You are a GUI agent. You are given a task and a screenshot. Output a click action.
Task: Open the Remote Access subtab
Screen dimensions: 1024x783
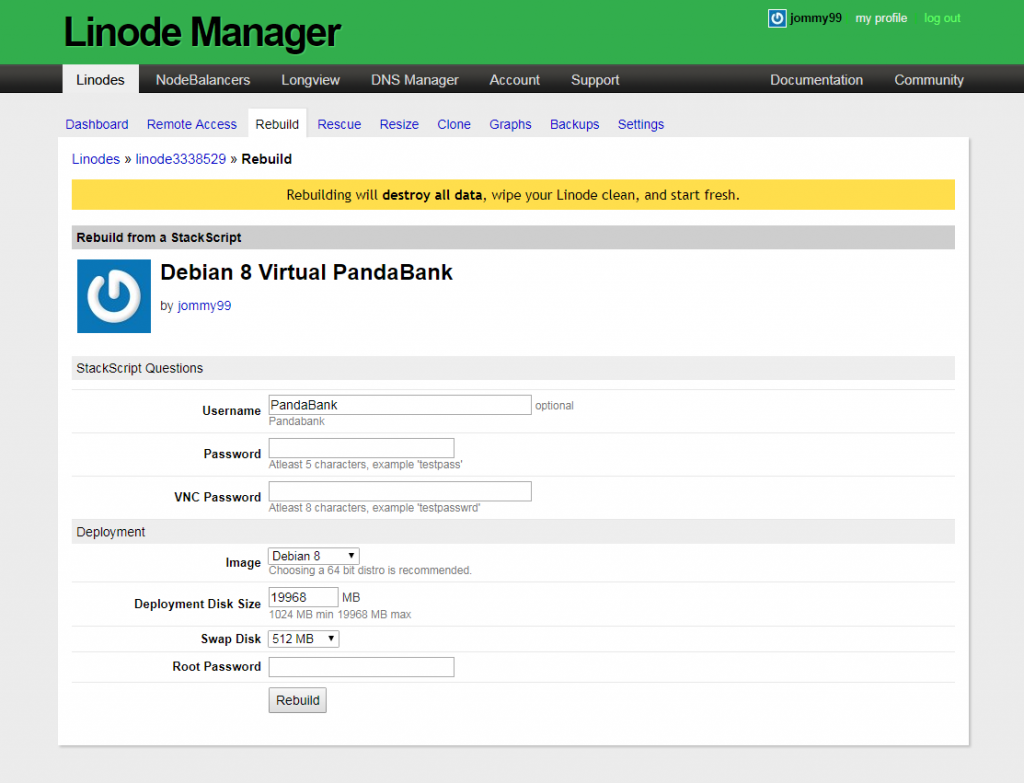point(192,124)
